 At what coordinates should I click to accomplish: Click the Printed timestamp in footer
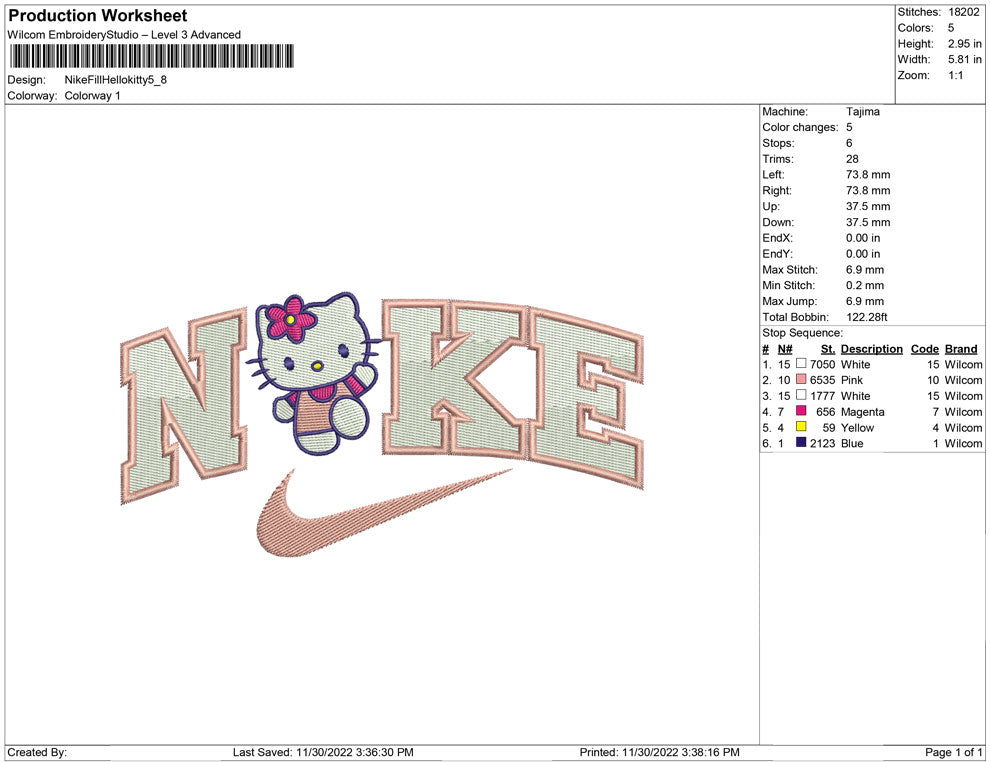[x=659, y=752]
